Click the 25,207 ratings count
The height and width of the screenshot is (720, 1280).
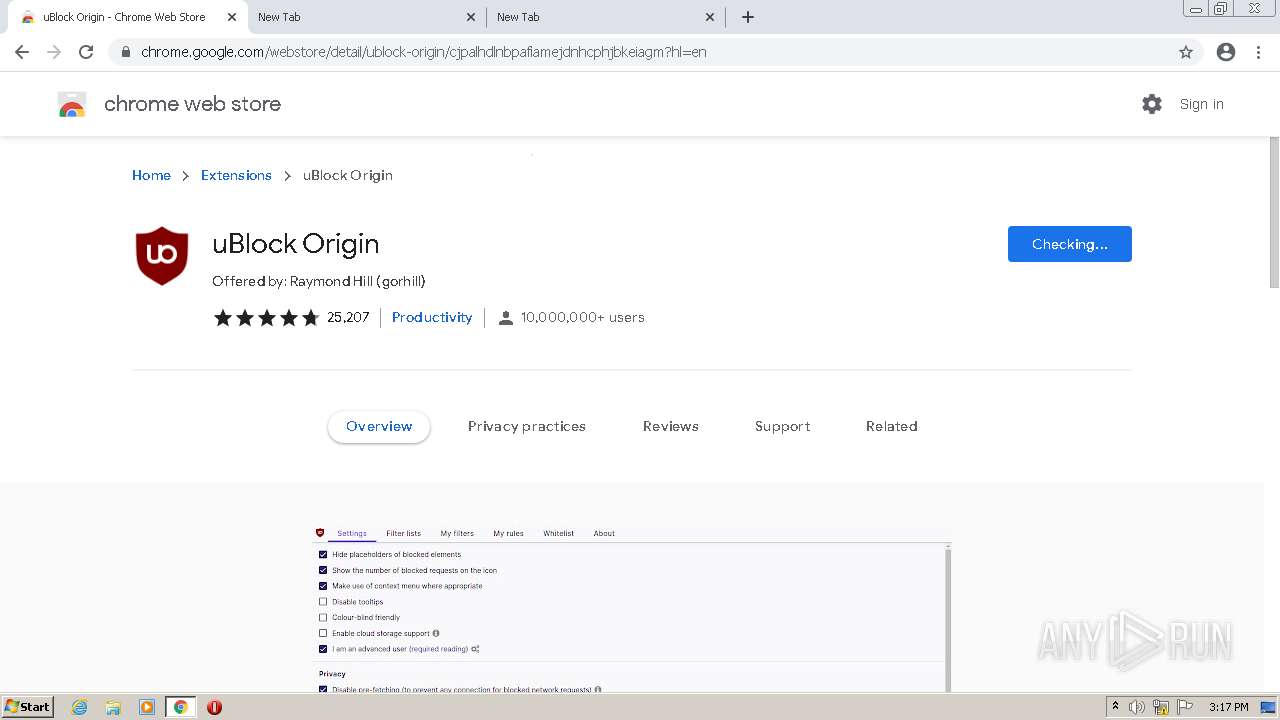(x=348, y=317)
